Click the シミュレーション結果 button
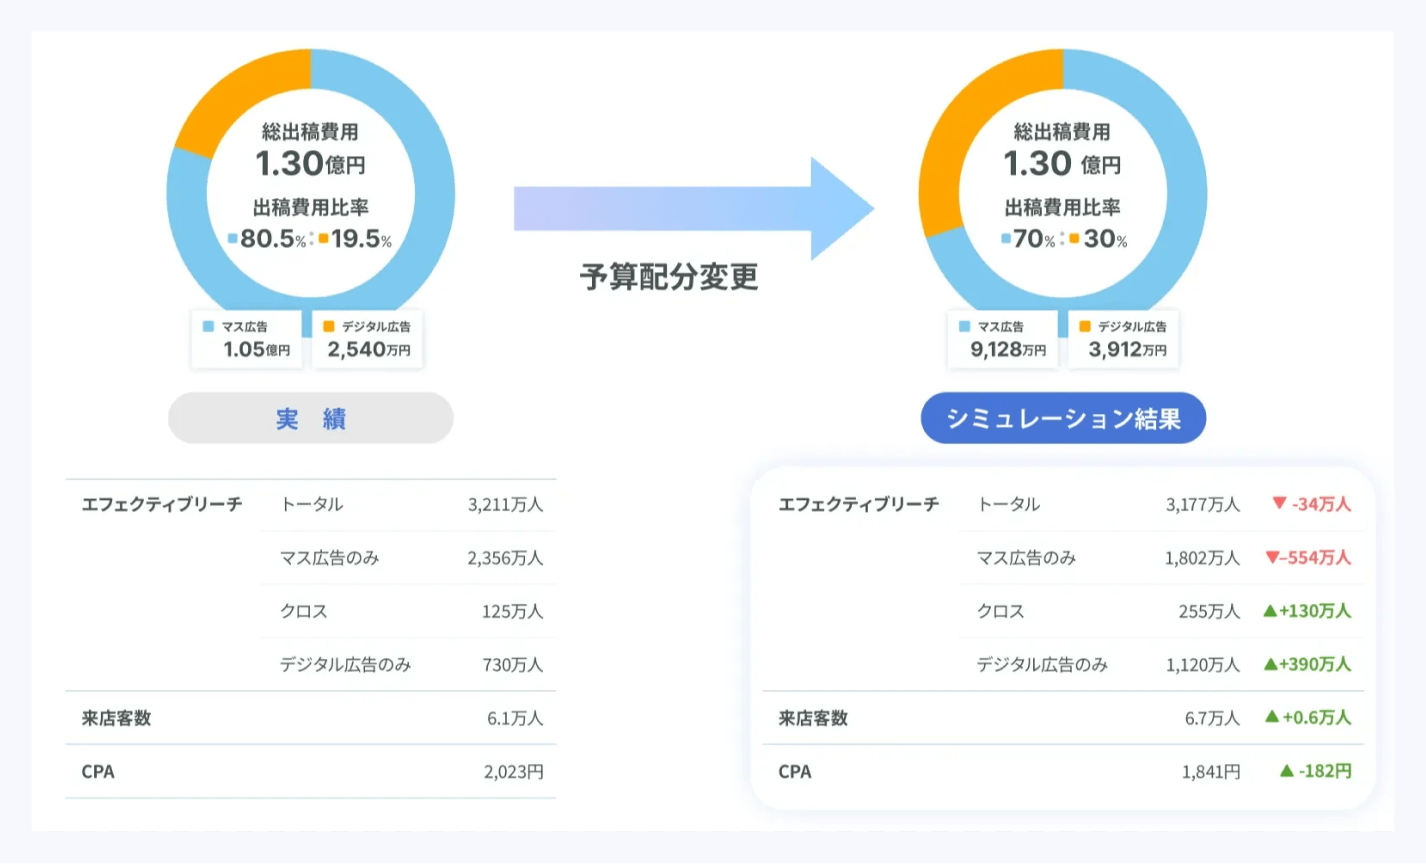Screen dimensions: 1426x864 pos(1063,418)
